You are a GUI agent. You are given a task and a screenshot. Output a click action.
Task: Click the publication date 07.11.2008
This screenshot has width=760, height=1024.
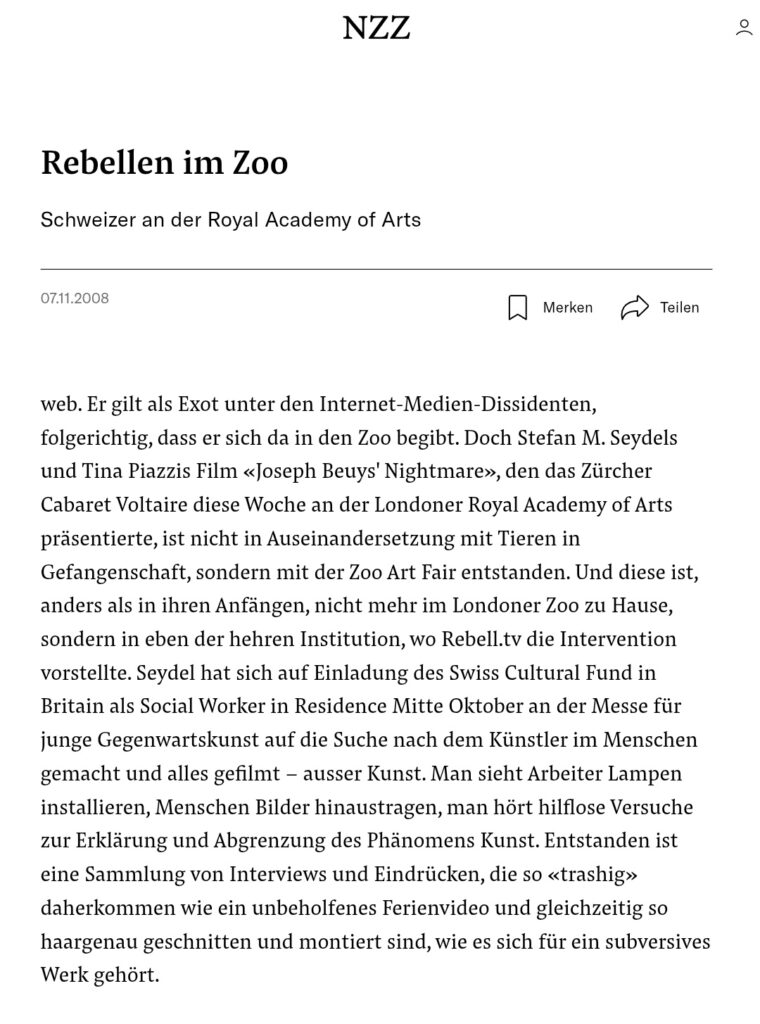pos(75,298)
